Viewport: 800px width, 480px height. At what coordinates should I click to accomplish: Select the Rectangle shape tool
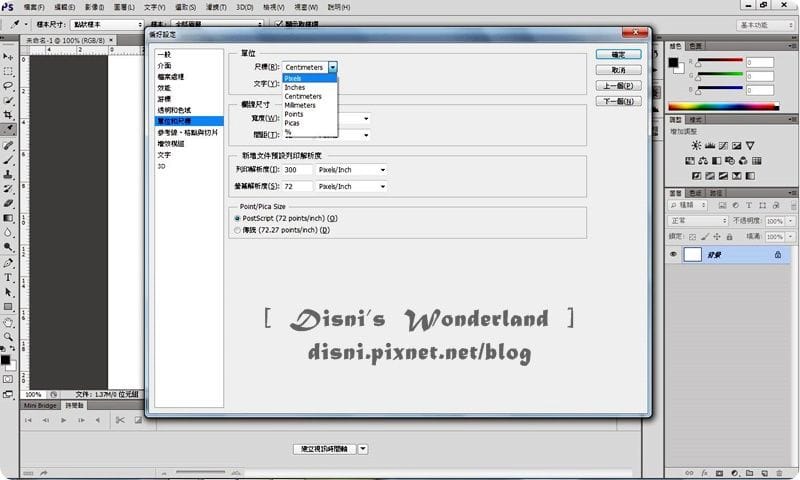pos(8,307)
